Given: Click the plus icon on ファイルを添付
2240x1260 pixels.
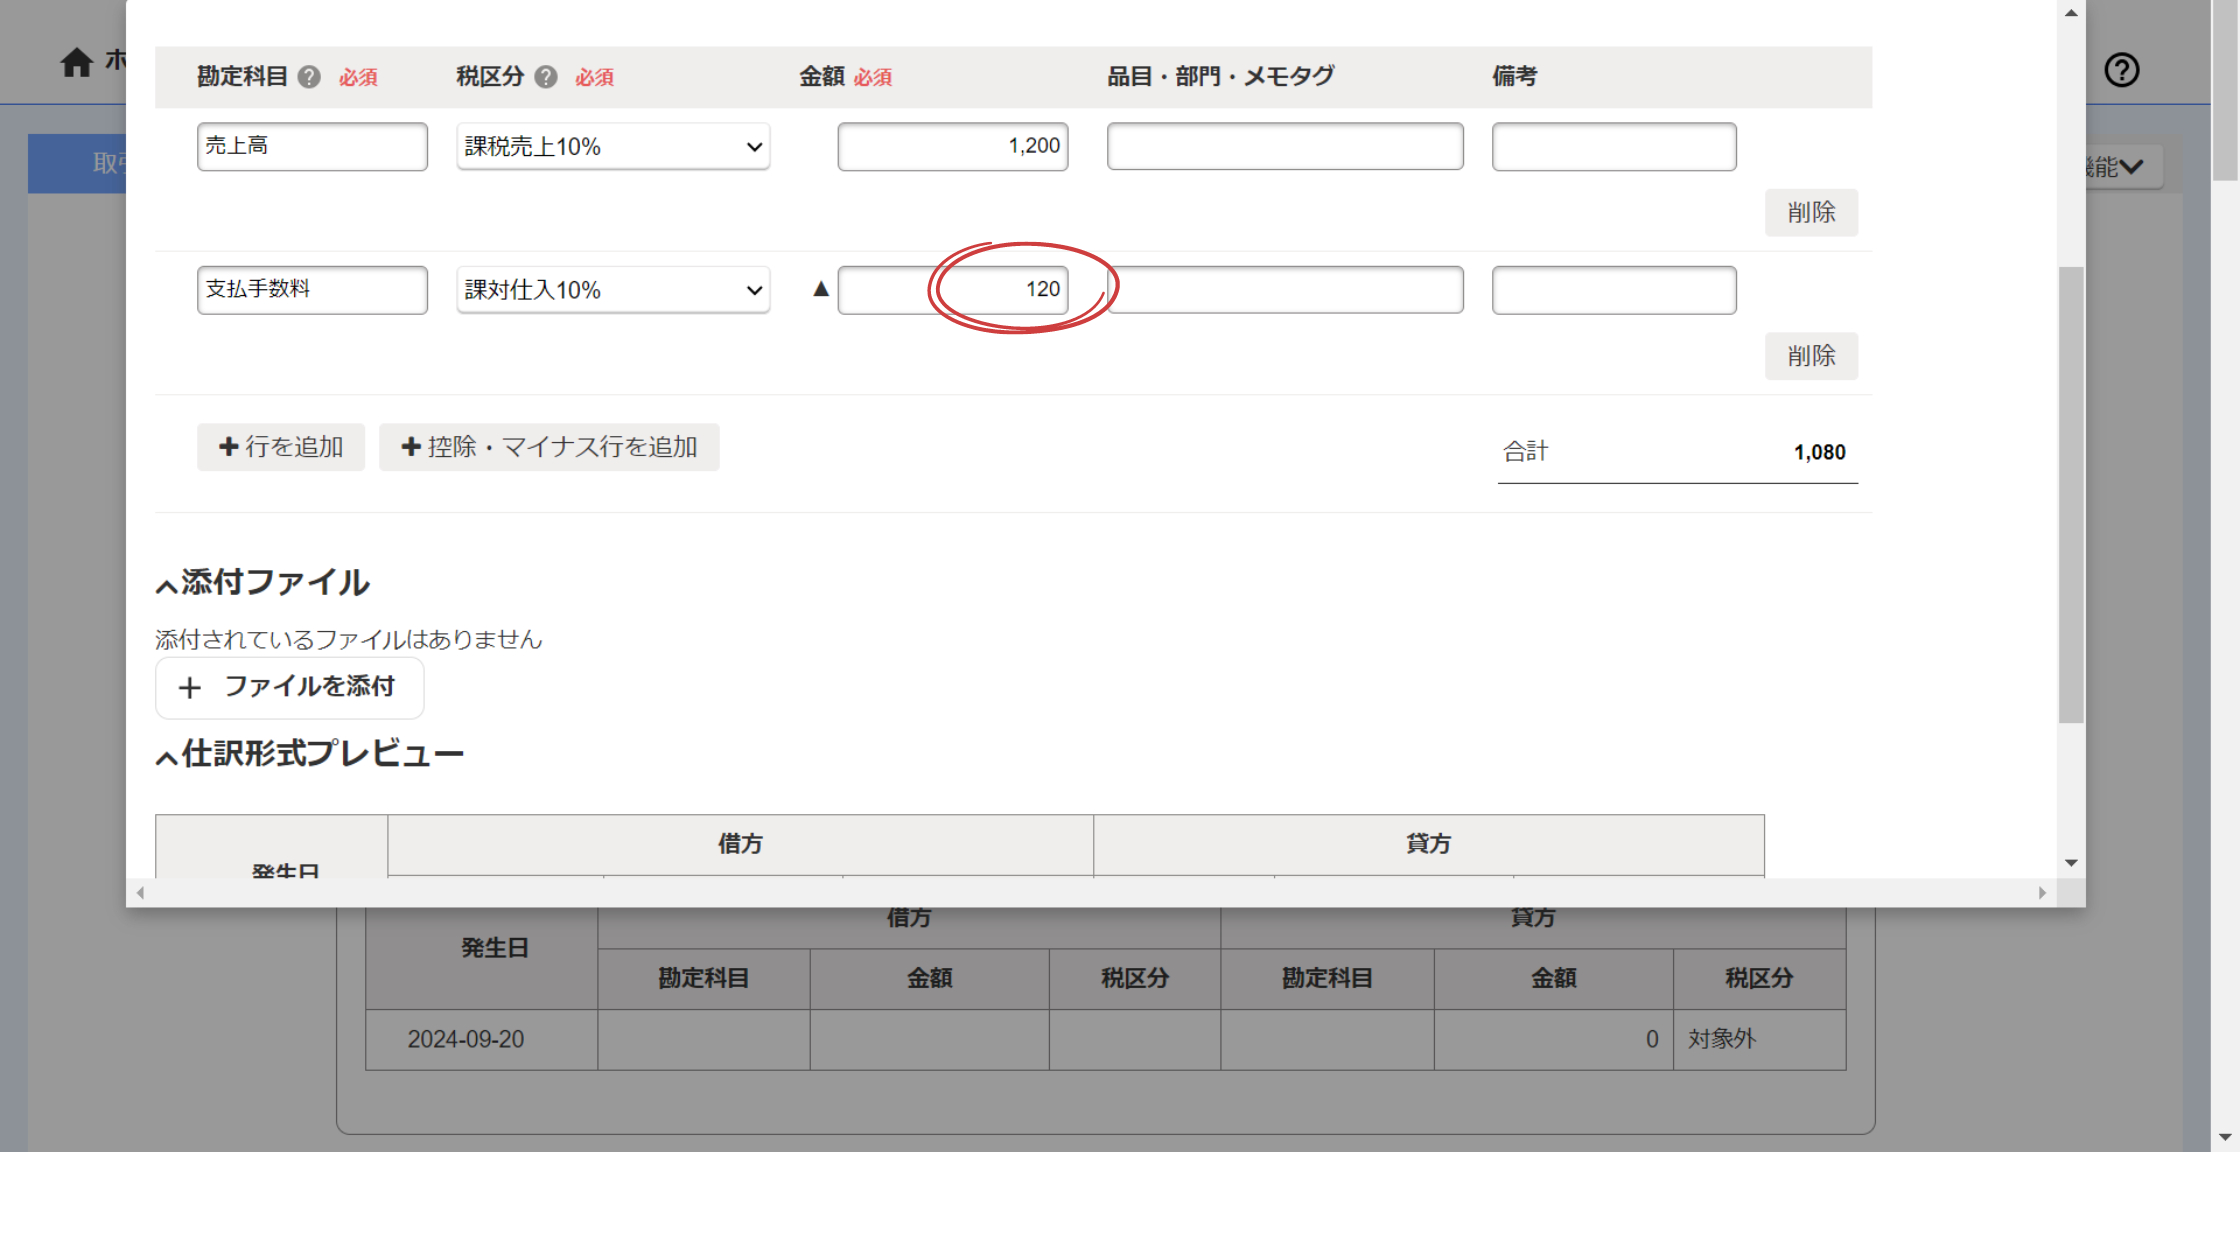Looking at the screenshot, I should pyautogui.click(x=190, y=688).
